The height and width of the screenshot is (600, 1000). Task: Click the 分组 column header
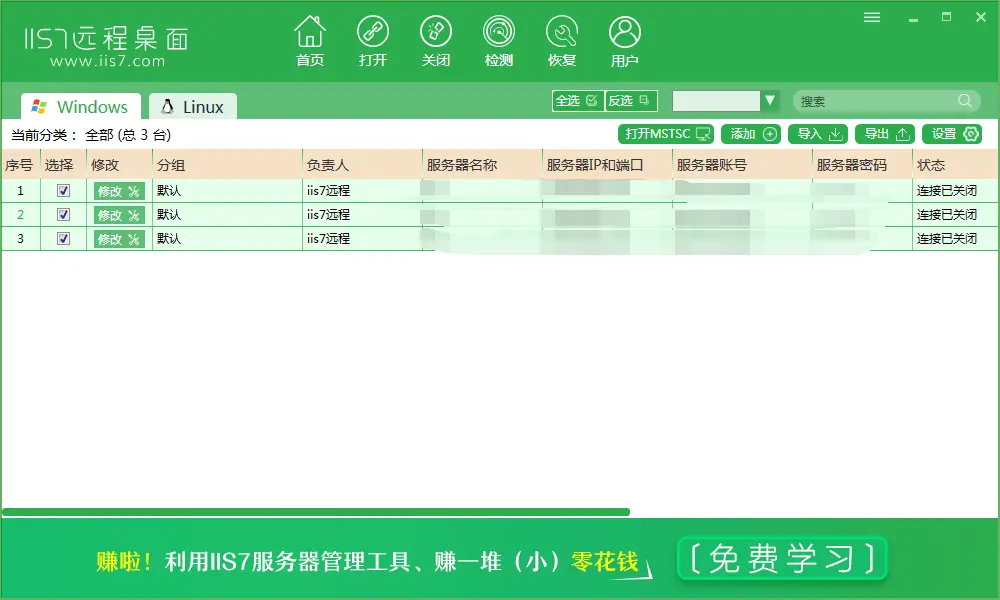(x=227, y=165)
